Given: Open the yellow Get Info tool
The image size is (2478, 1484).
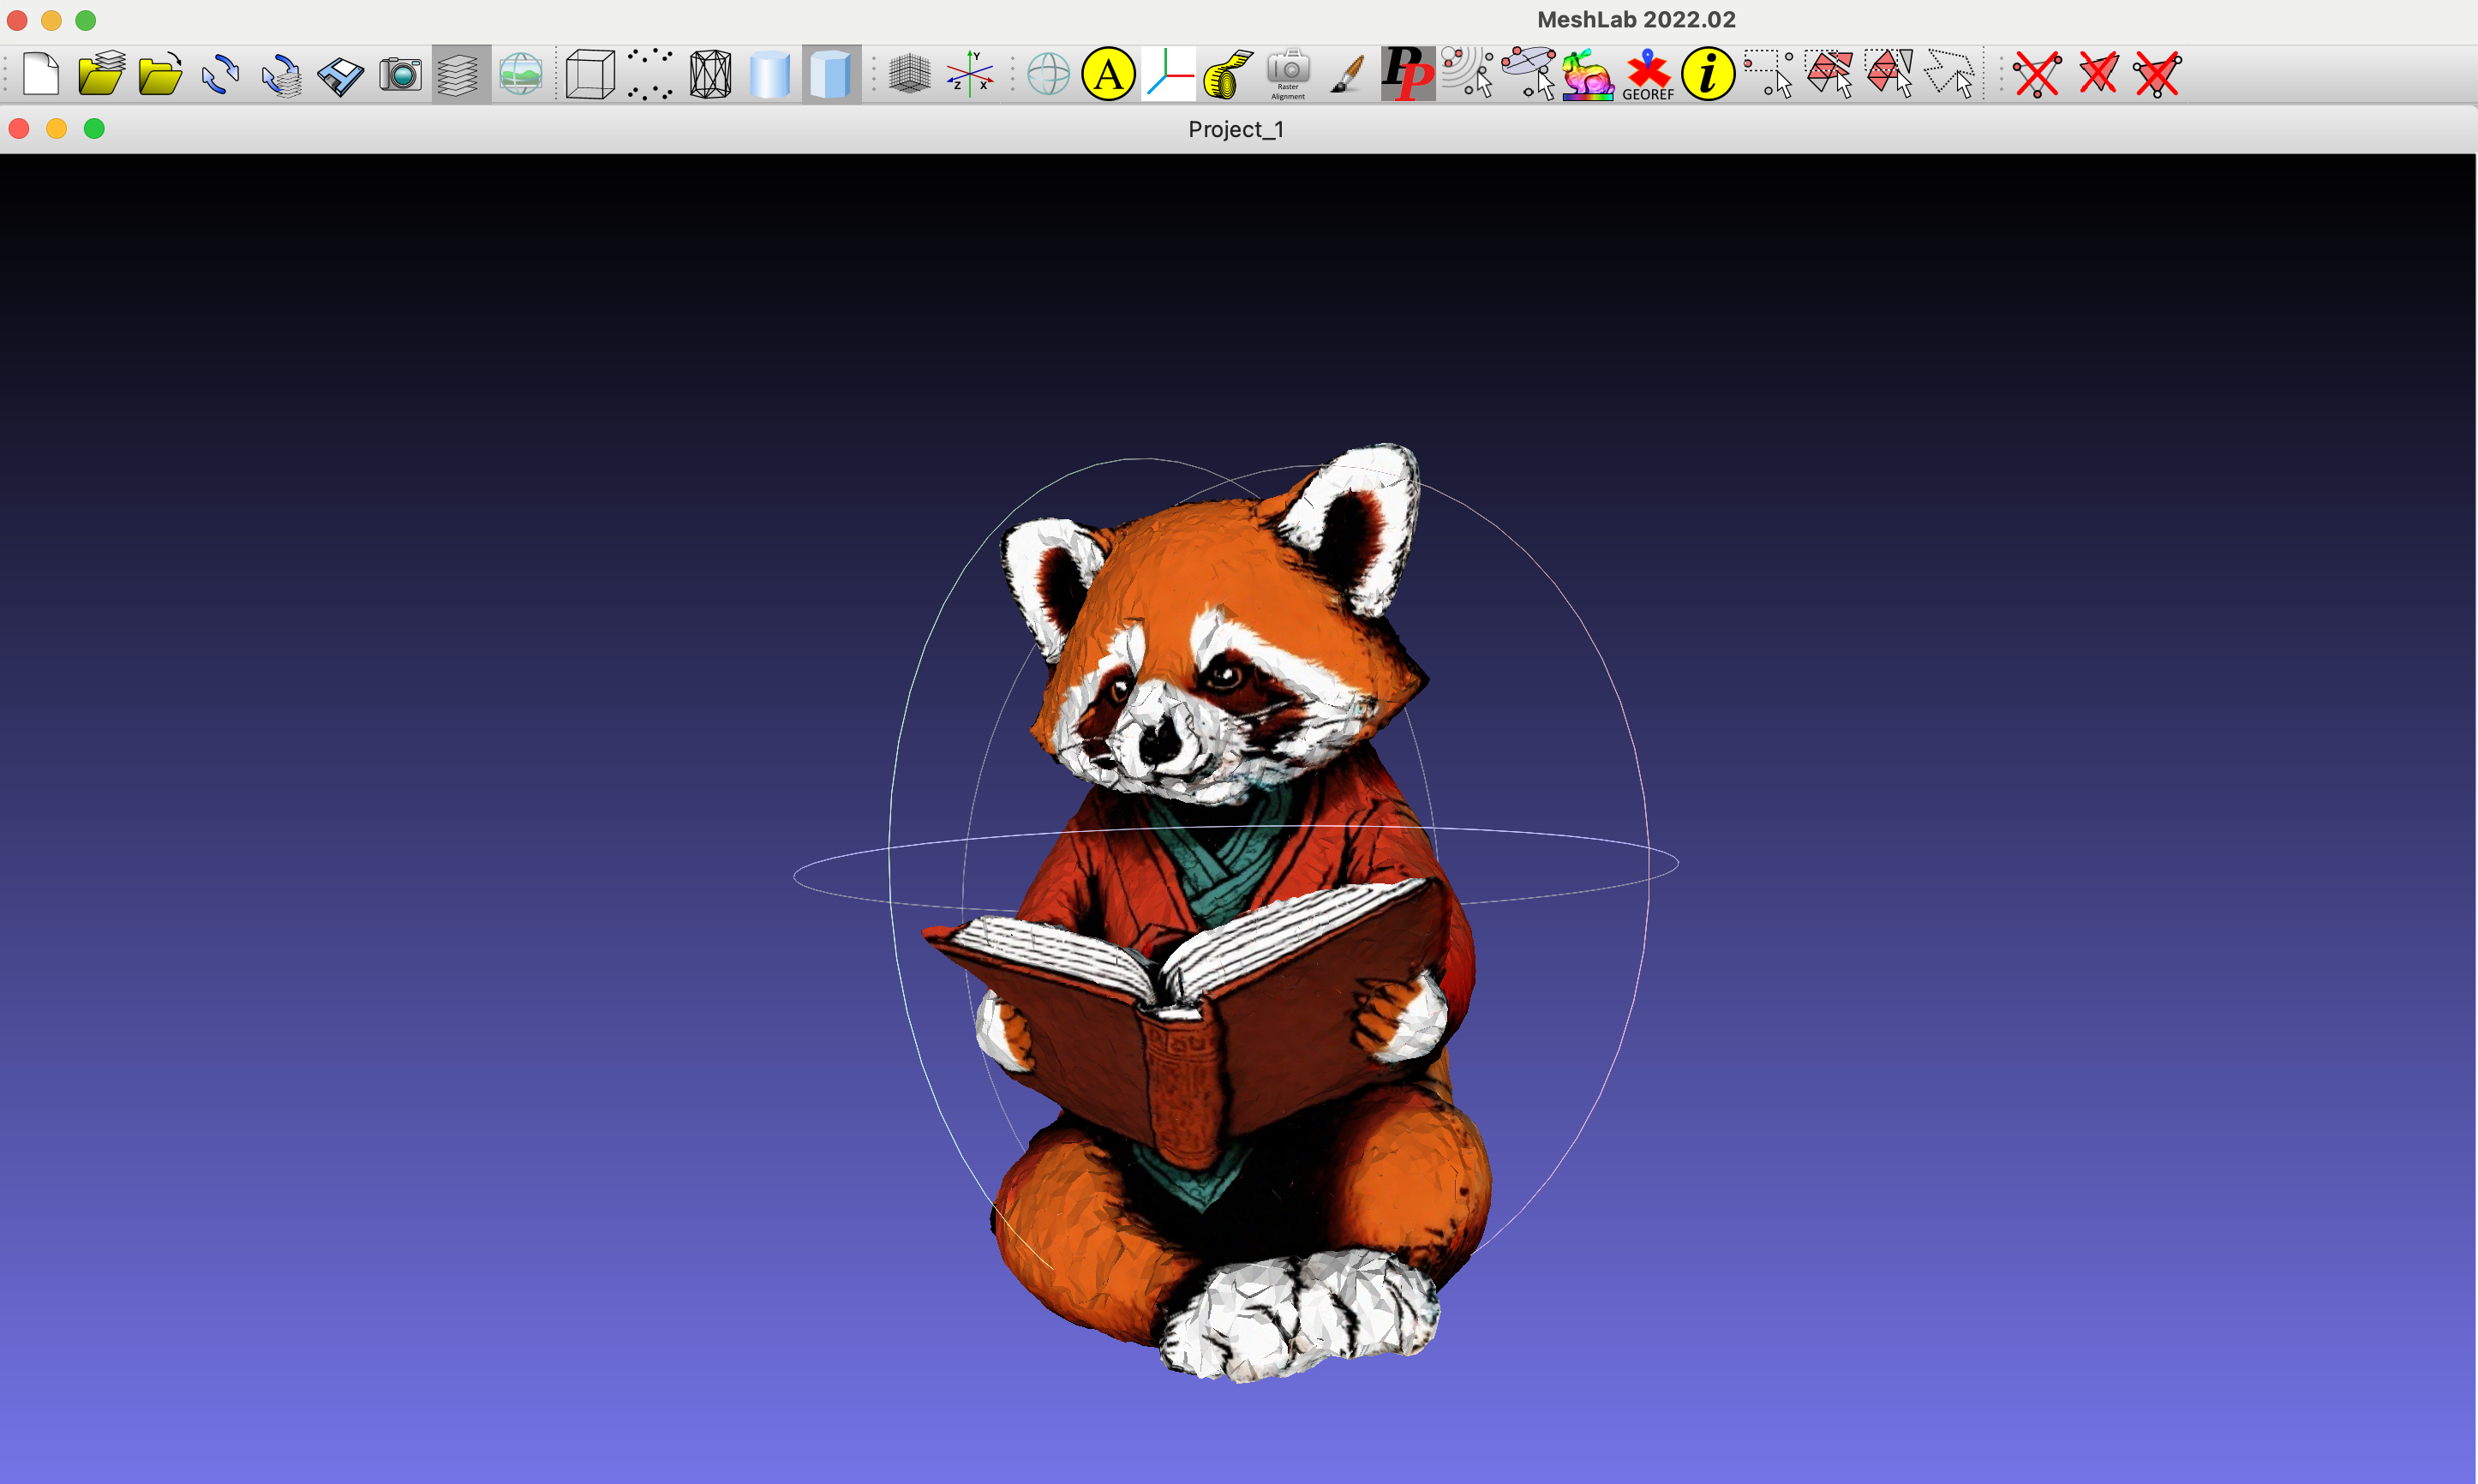Looking at the screenshot, I should [x=1707, y=74].
